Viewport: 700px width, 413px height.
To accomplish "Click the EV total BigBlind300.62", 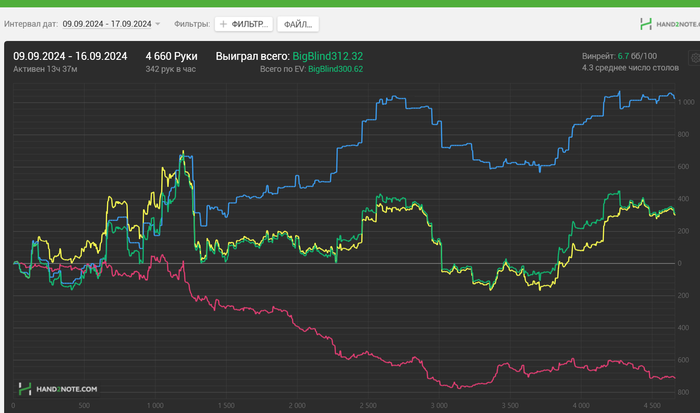I will (x=335, y=69).
